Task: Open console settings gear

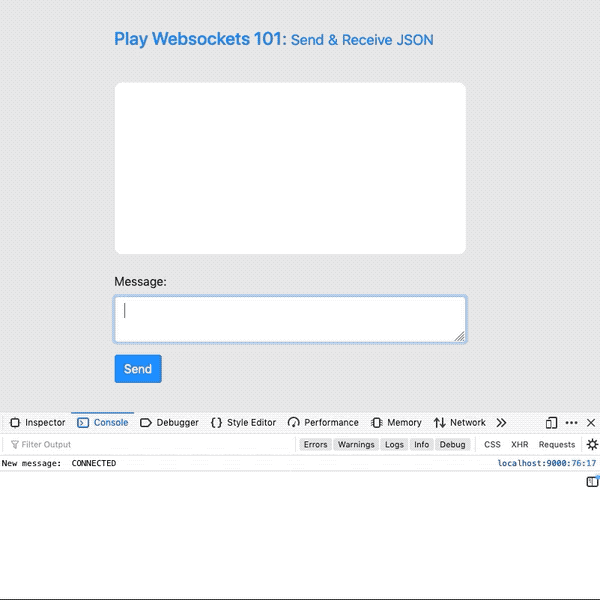Action: tap(592, 444)
